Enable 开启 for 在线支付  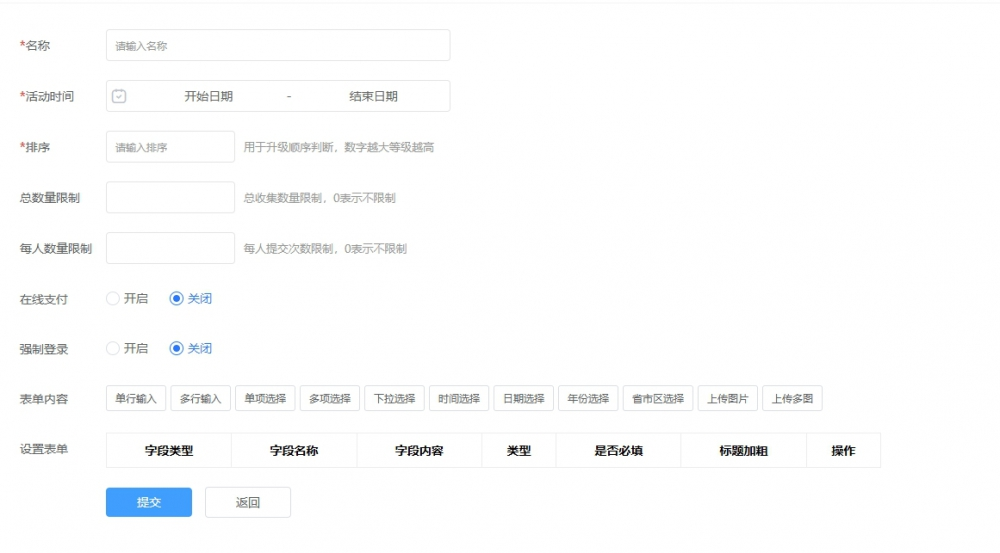[113, 298]
